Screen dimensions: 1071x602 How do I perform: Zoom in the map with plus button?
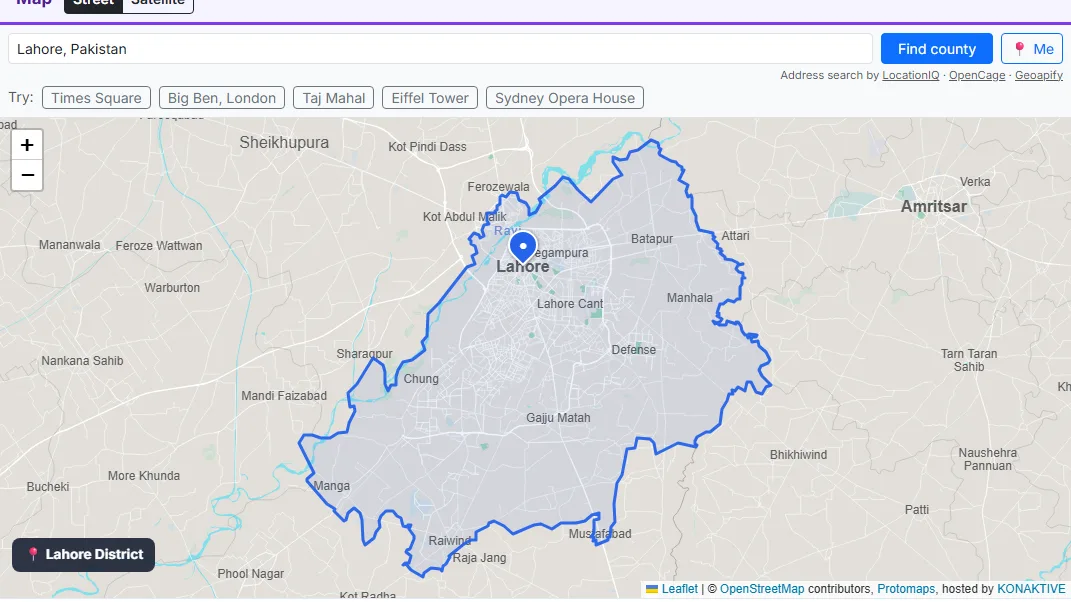tap(27, 145)
